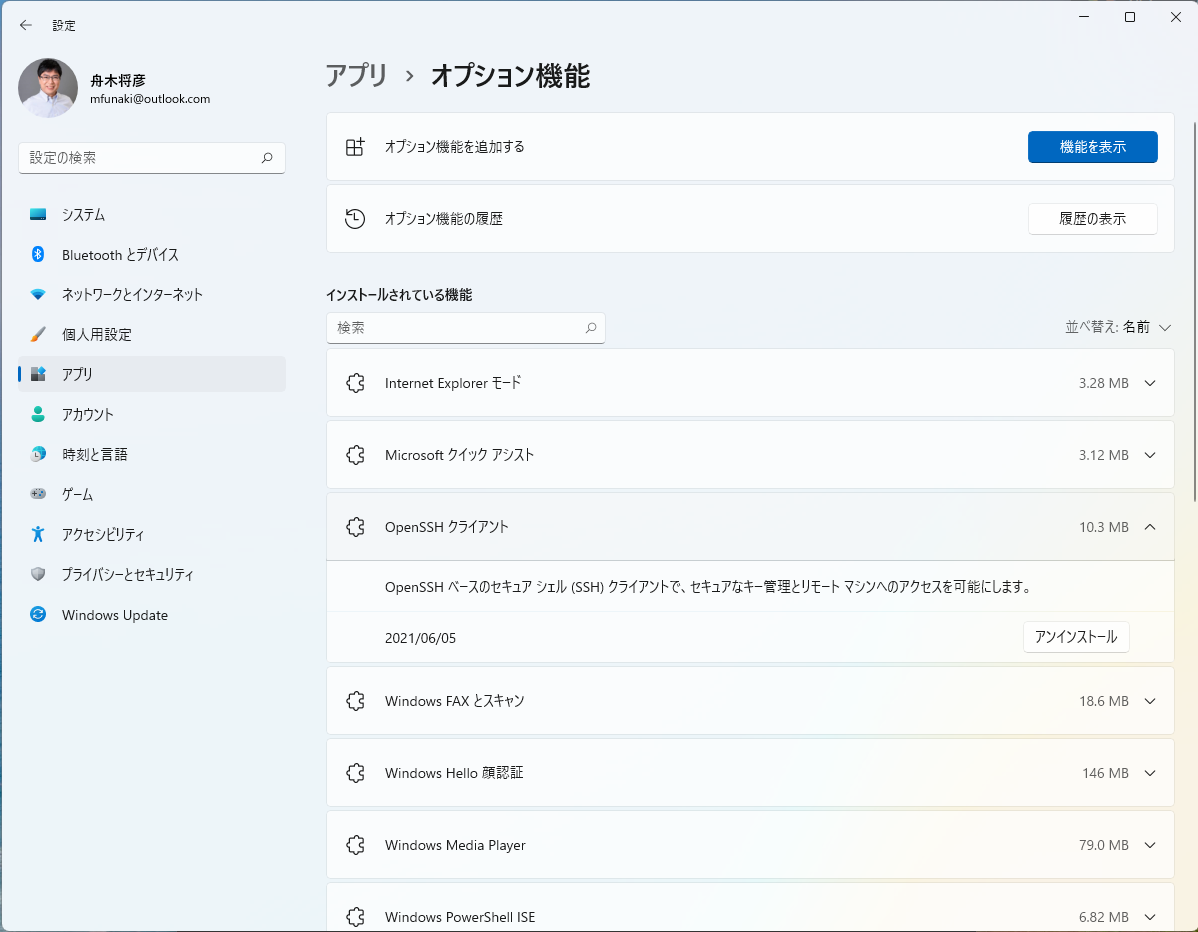Viewport: 1198px width, 932px height.
Task: Expand the Windows Media Player entry
Action: 1150,844
